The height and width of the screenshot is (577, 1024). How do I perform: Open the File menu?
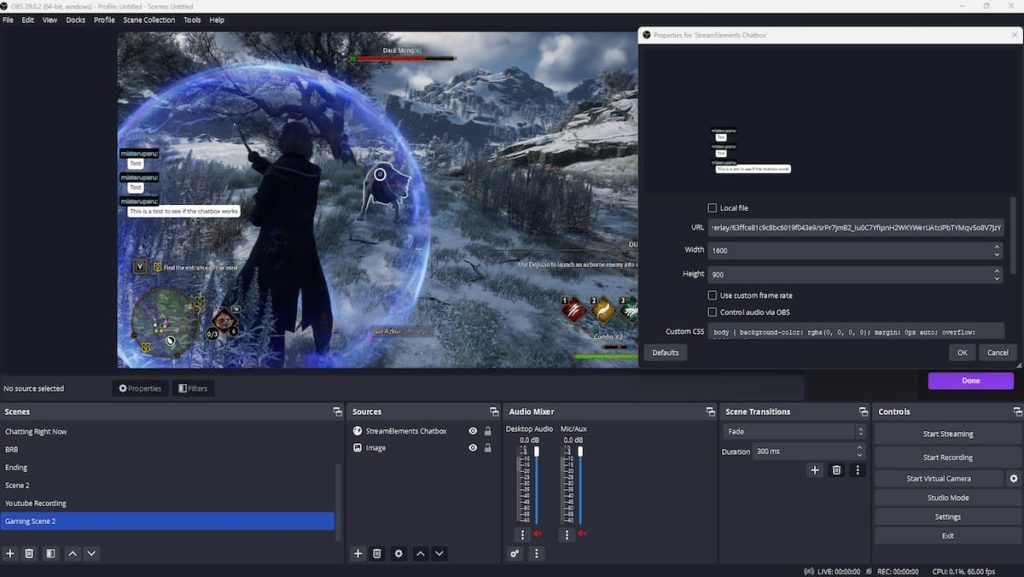pyautogui.click(x=8, y=20)
